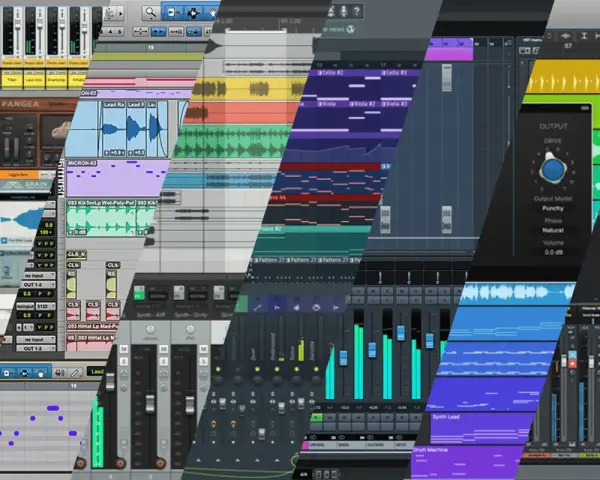Arm the red record button in right mixer
This screenshot has width=600, height=480.
click(x=572, y=364)
